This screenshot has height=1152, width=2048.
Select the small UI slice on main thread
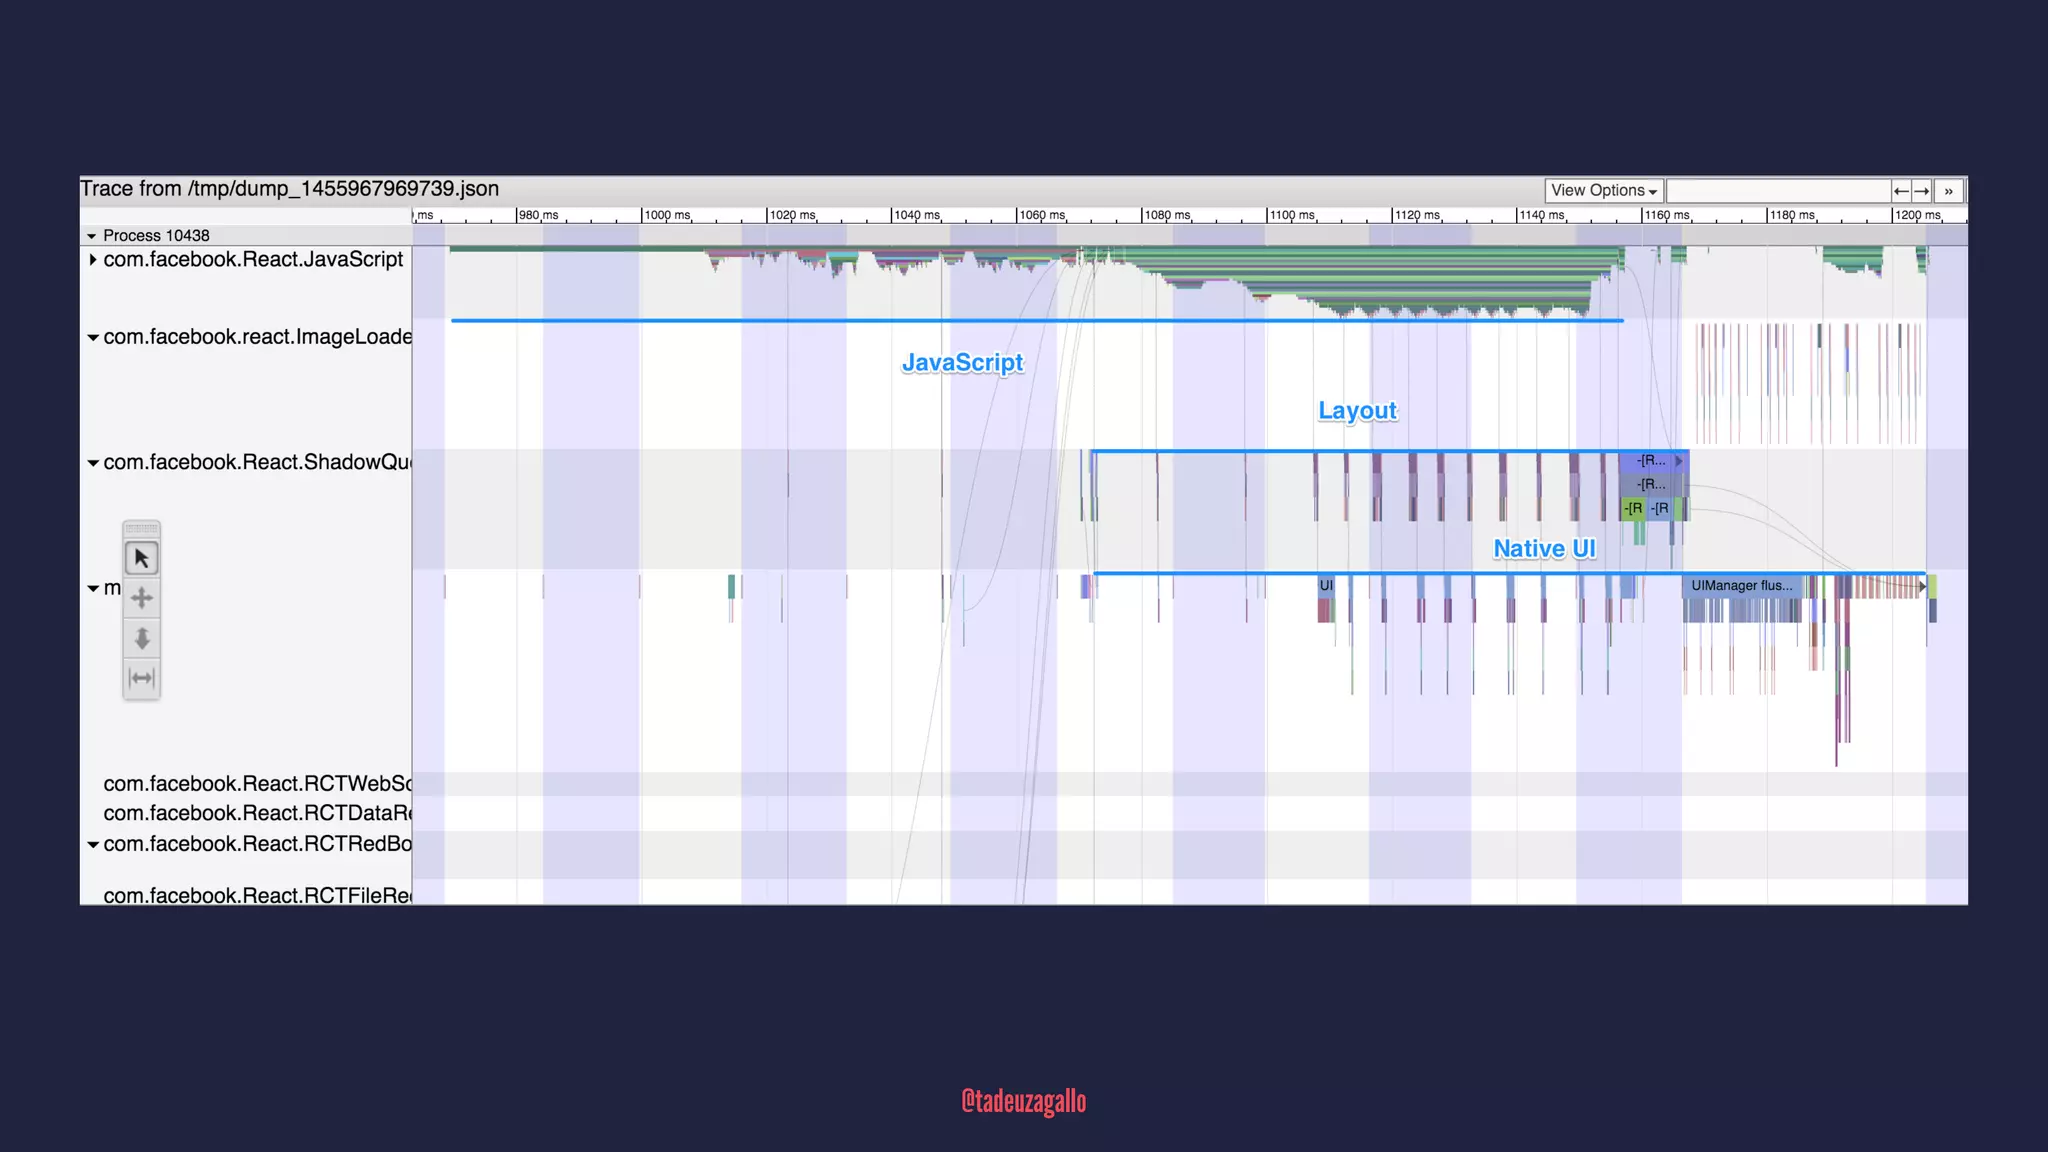[x=1326, y=586]
